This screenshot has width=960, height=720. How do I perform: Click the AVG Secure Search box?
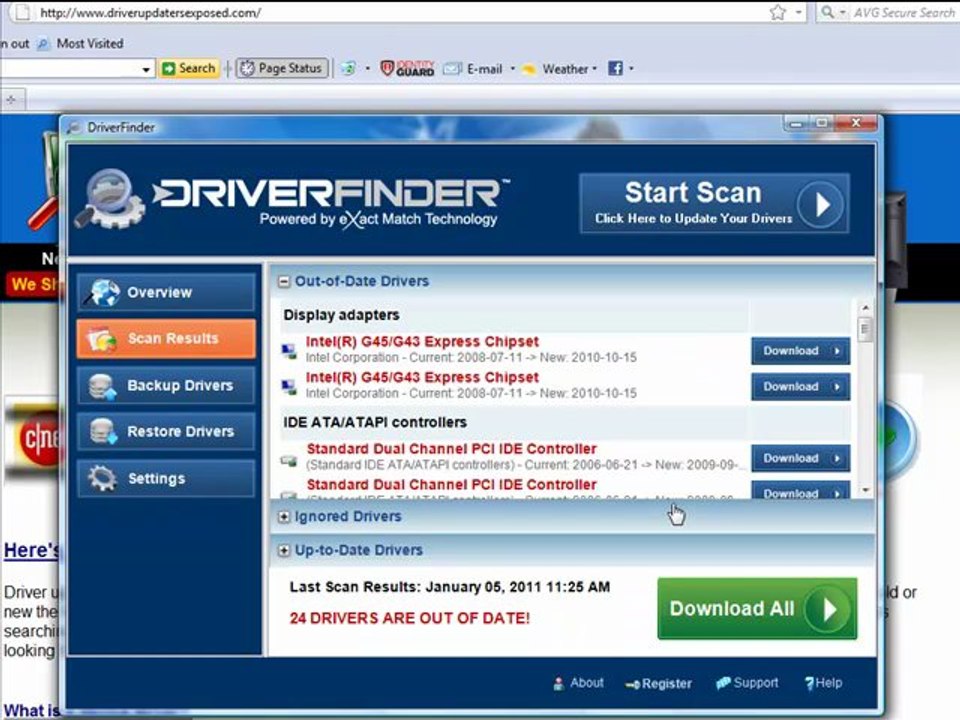(x=903, y=12)
